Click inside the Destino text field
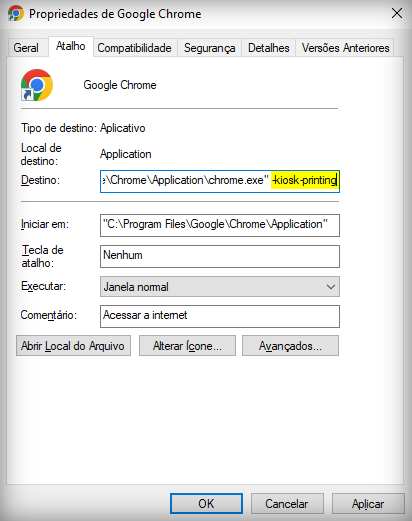This screenshot has width=412, height=521. coord(220,181)
